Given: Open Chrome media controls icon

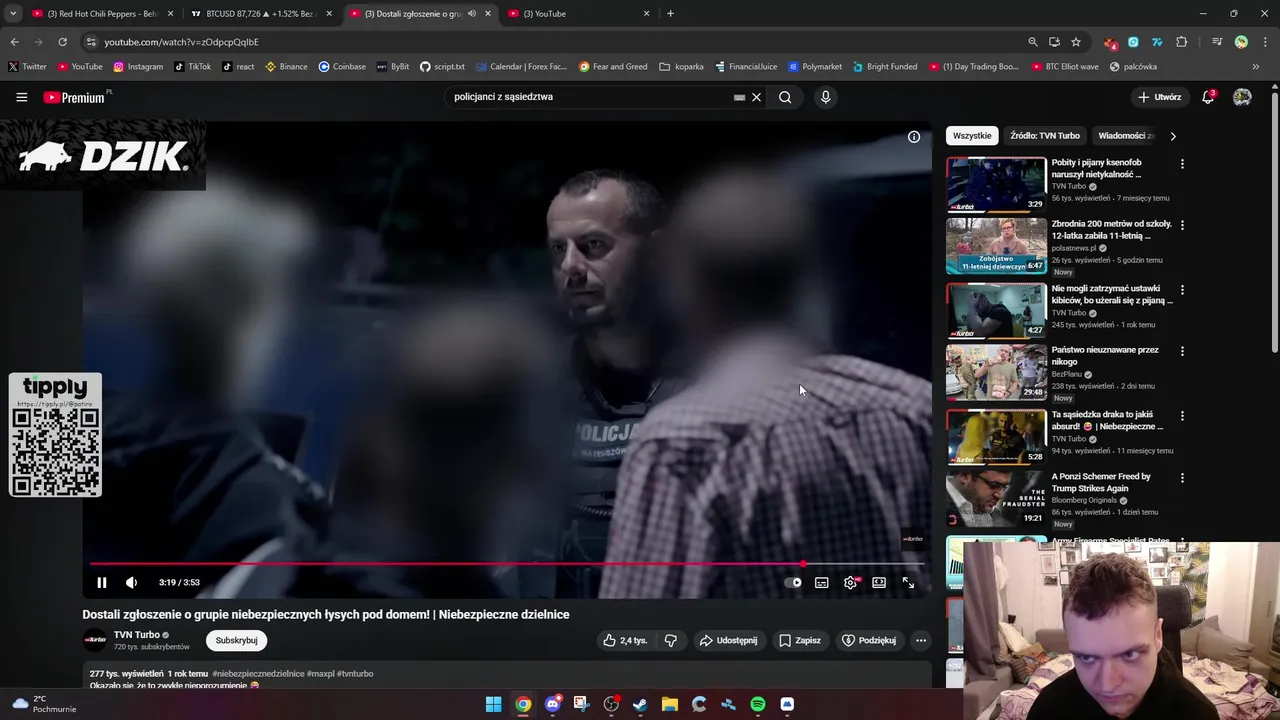Looking at the screenshot, I should (x=1216, y=42).
